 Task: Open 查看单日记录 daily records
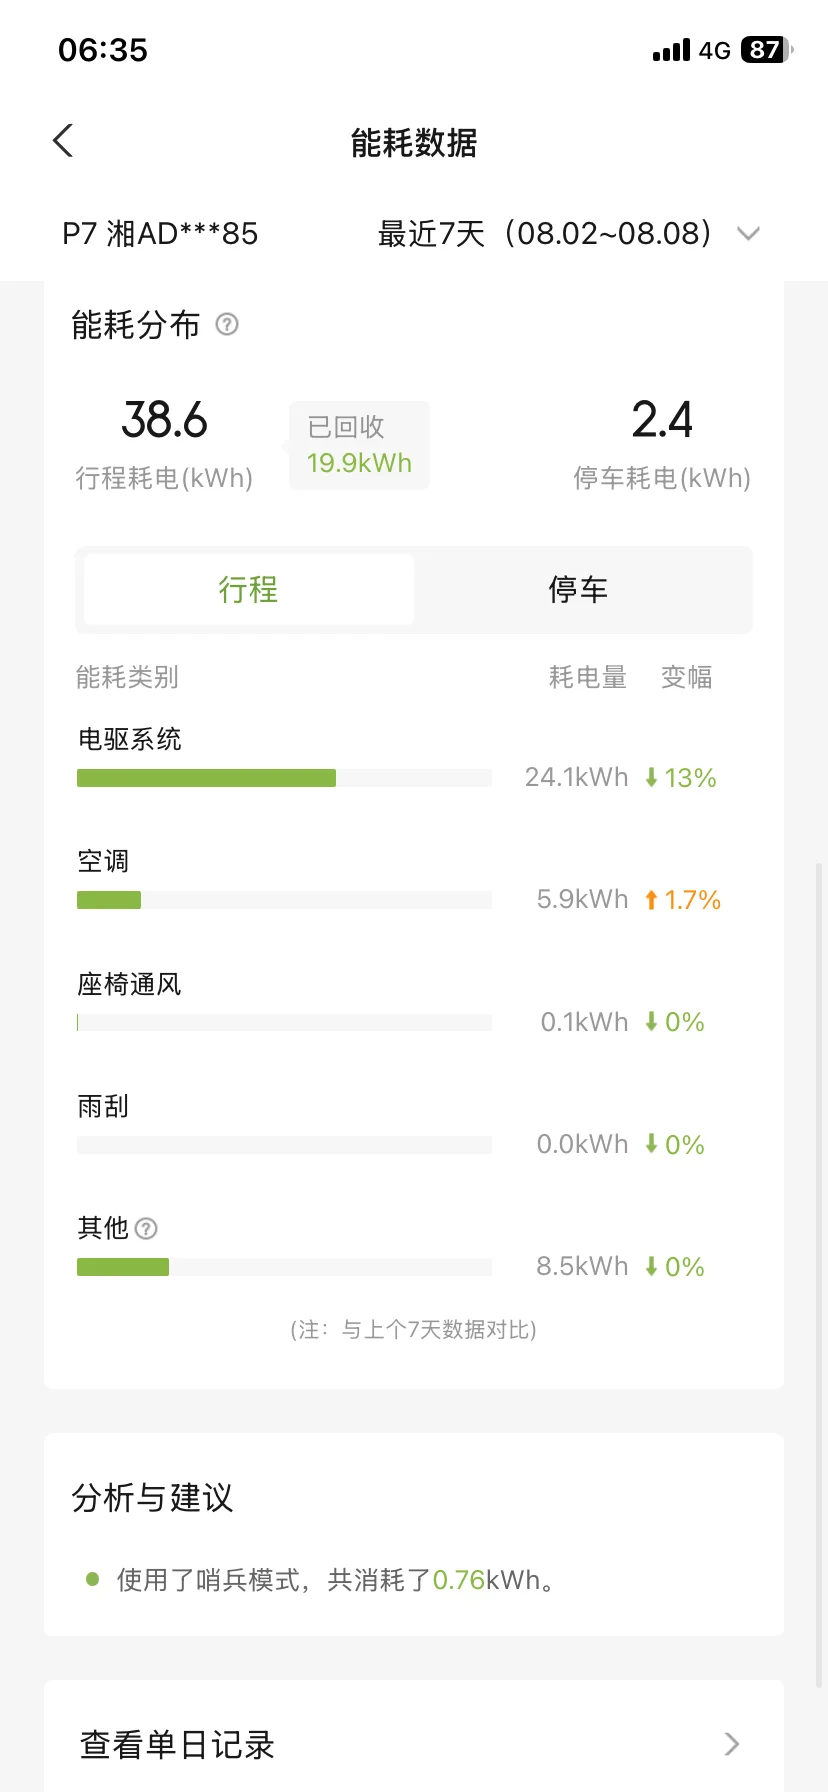[x=414, y=1744]
